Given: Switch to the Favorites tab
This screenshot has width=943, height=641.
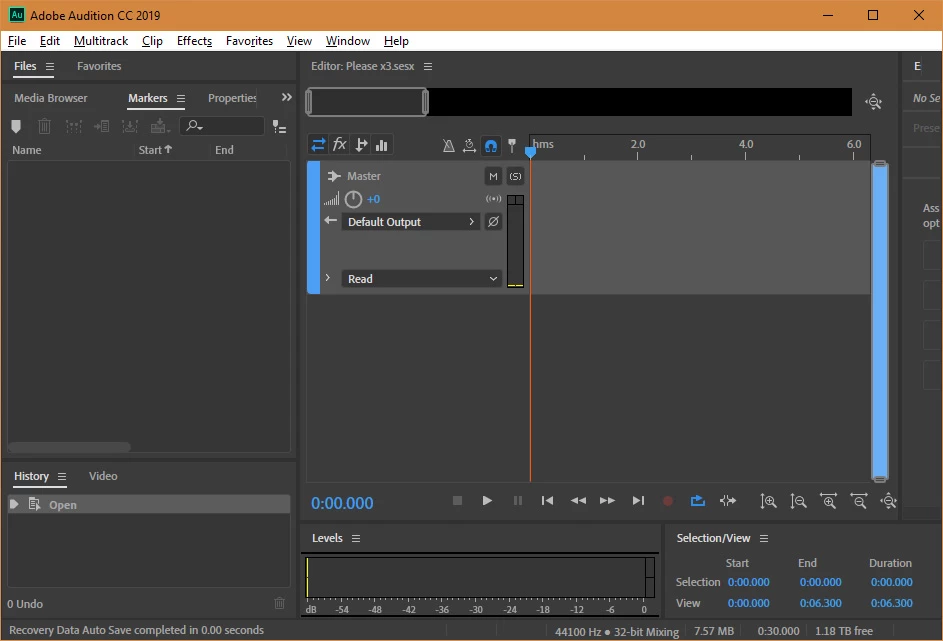Looking at the screenshot, I should coord(99,66).
